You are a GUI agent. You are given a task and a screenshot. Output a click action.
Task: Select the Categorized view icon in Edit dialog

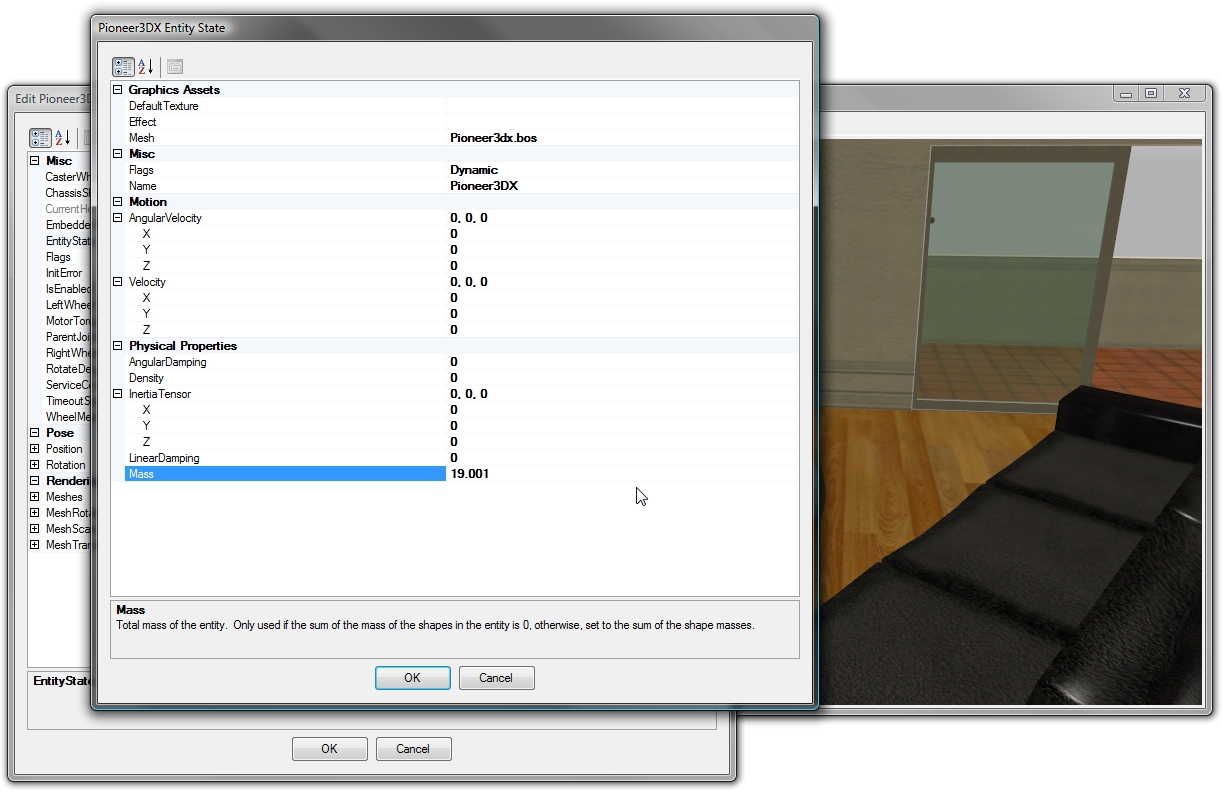point(40,137)
